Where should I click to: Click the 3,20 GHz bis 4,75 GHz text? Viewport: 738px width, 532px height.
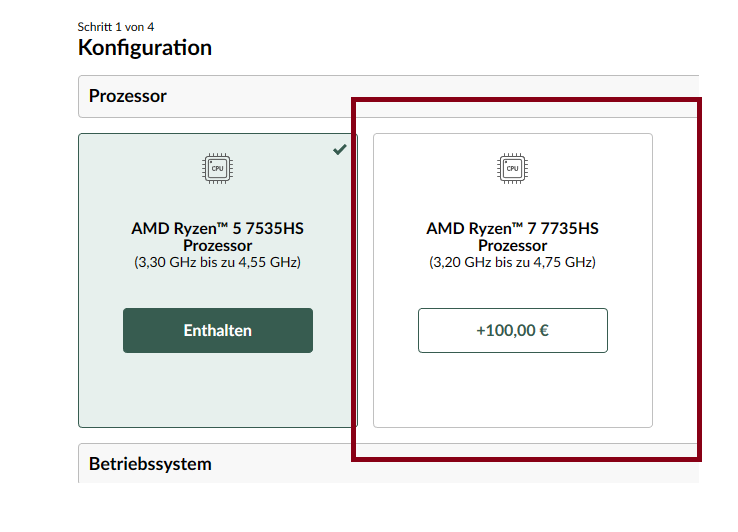(x=512, y=263)
